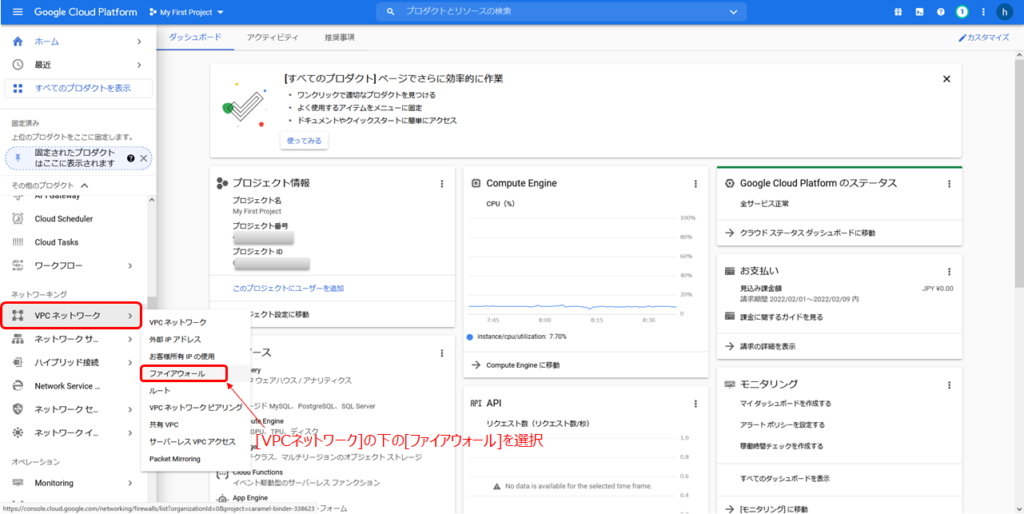The image size is (1024, 514).
Task: Dismiss the pinned products hint
Action: click(x=144, y=158)
